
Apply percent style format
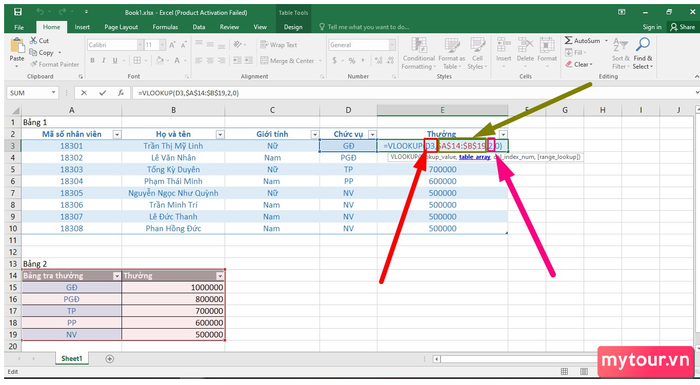point(352,61)
